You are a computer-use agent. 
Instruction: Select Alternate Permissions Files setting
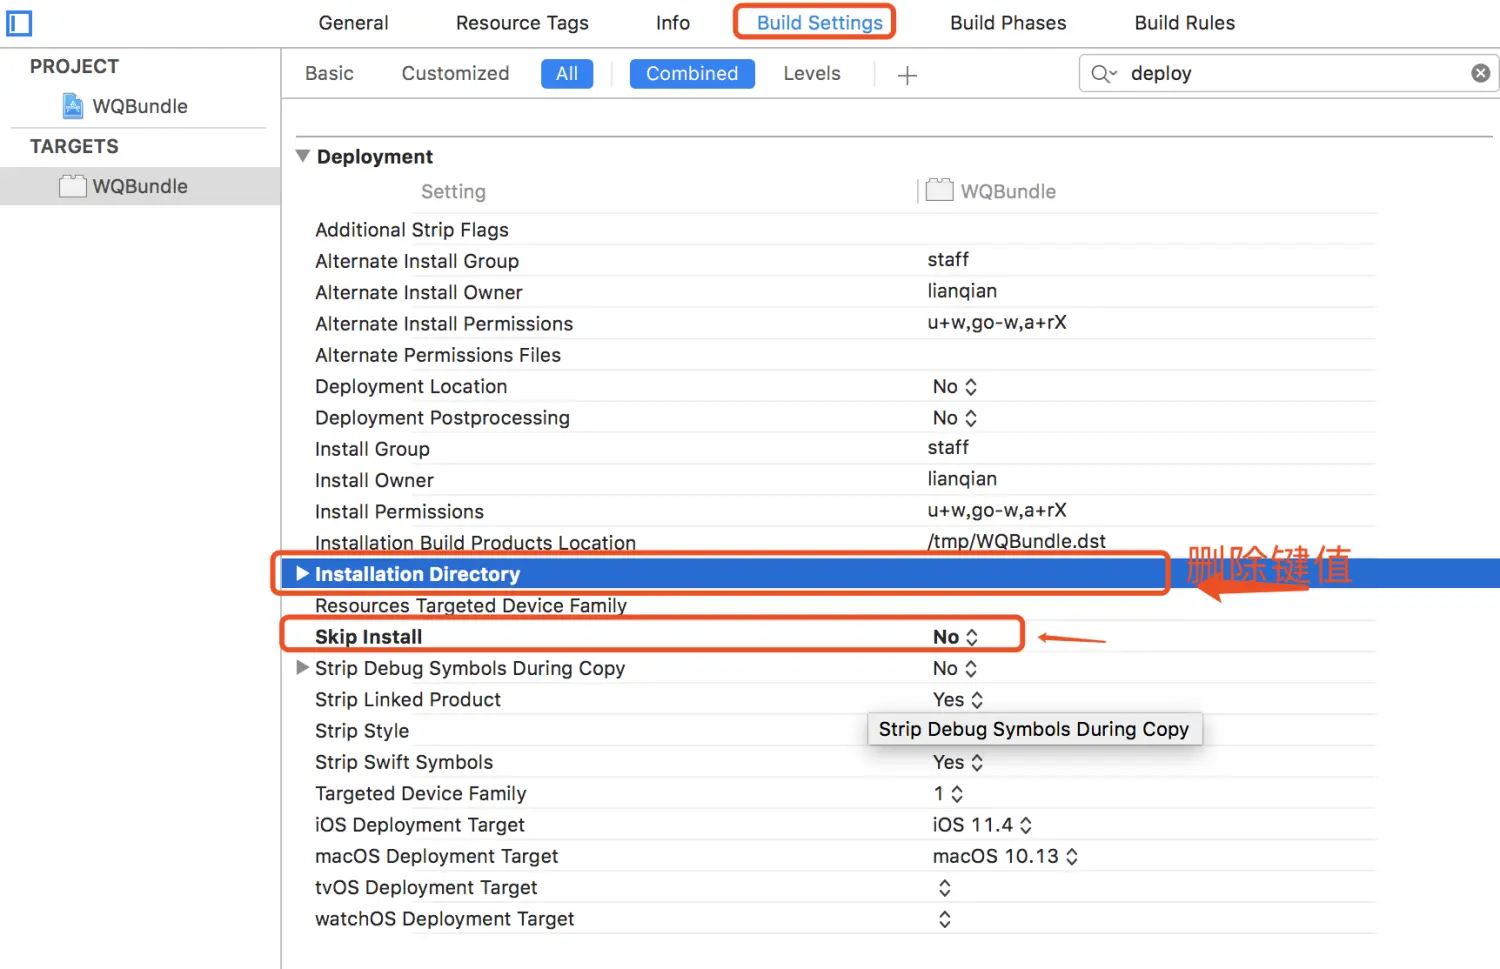coord(437,354)
